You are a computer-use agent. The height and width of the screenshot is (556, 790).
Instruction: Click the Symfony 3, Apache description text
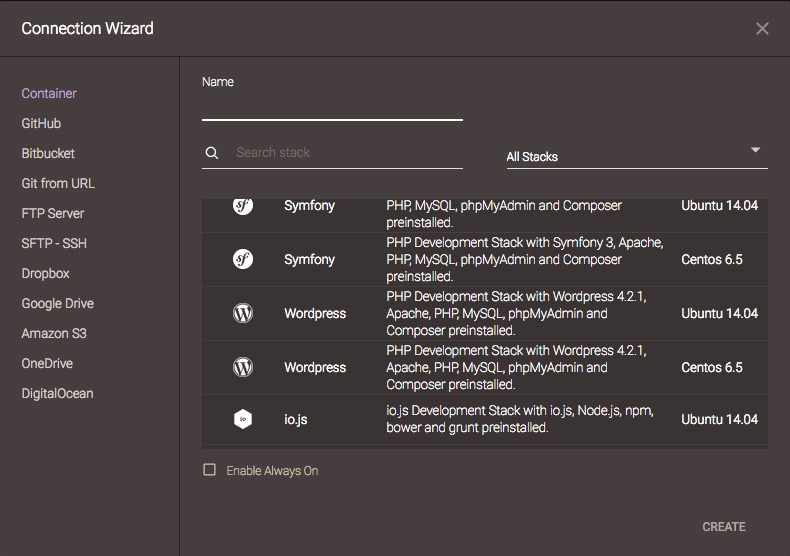pyautogui.click(x=525, y=259)
